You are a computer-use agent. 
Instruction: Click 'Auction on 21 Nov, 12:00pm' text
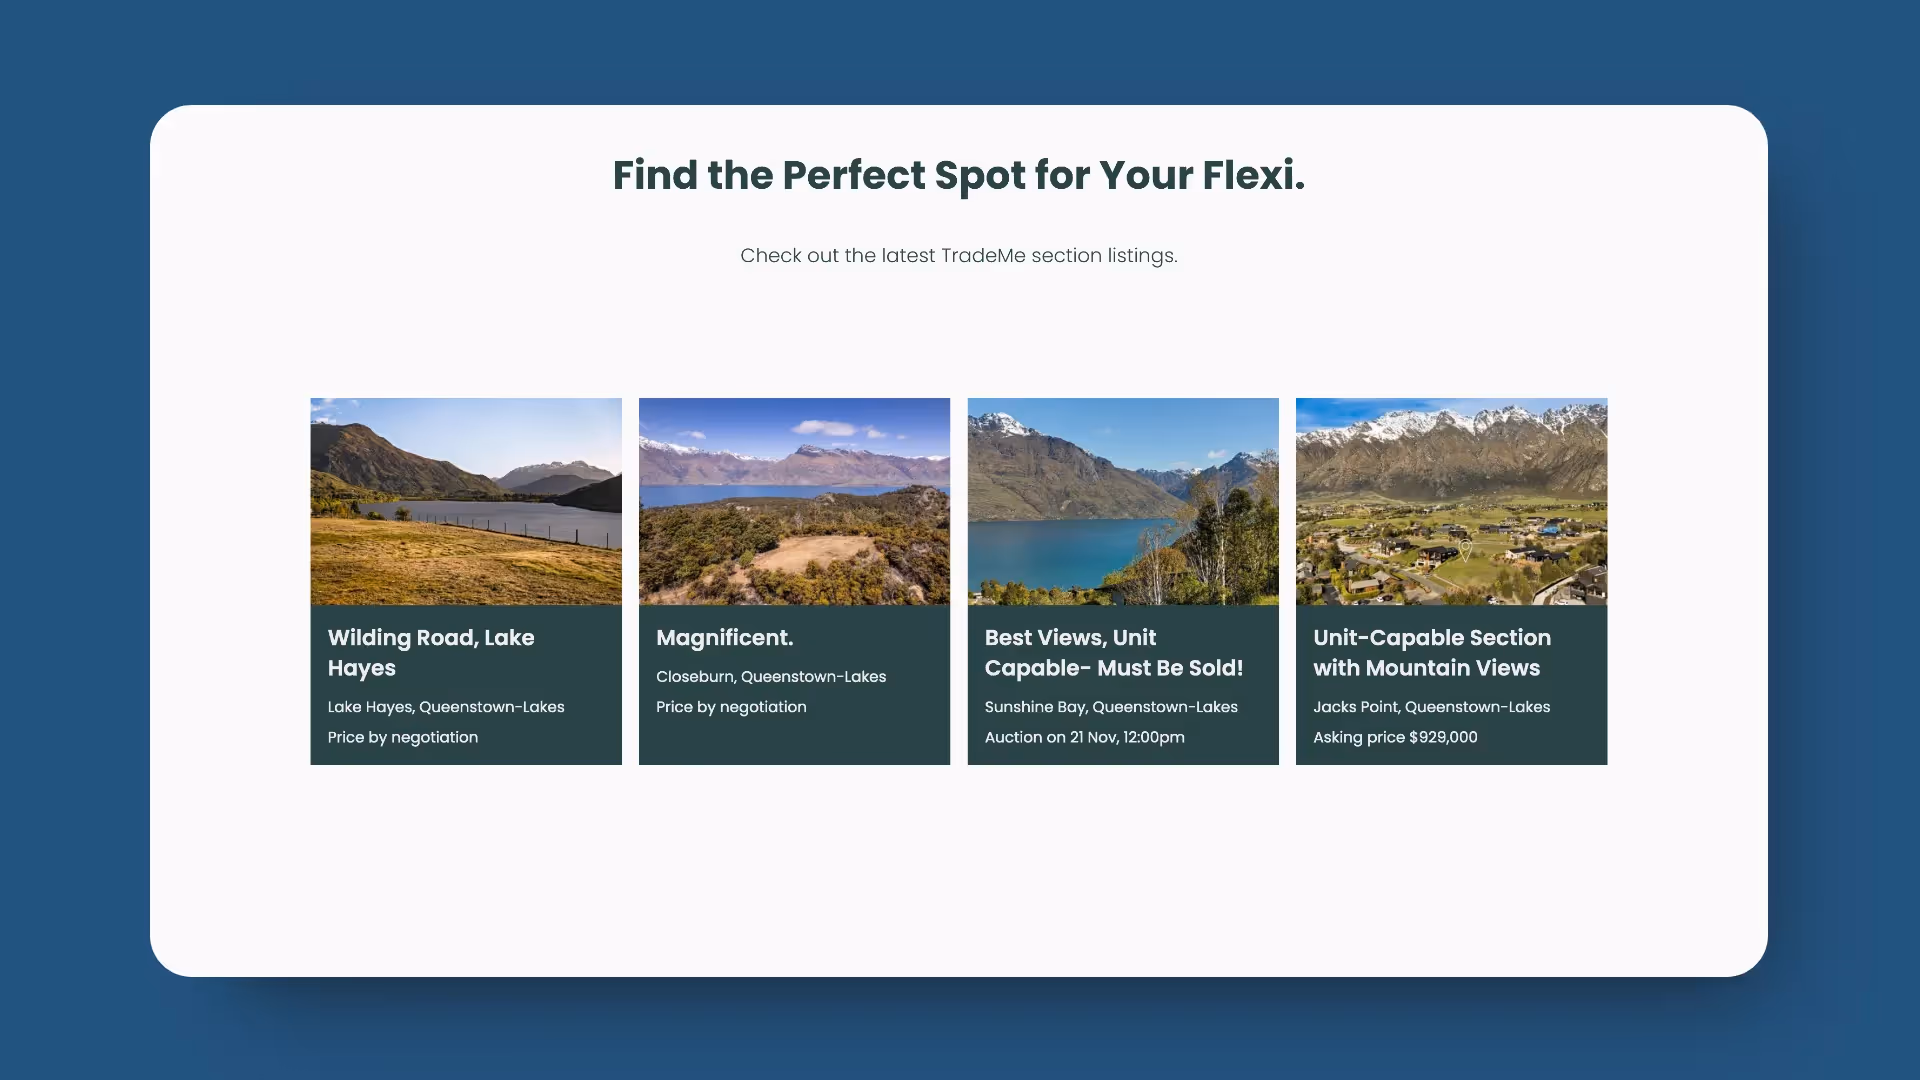click(x=1084, y=737)
